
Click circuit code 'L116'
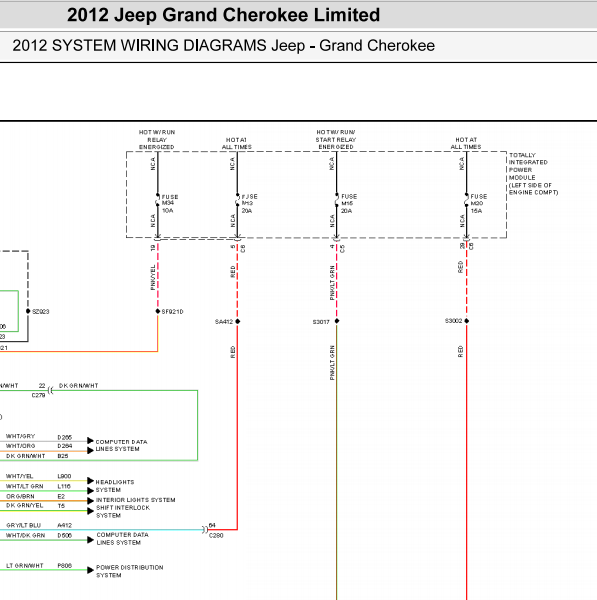64,486
